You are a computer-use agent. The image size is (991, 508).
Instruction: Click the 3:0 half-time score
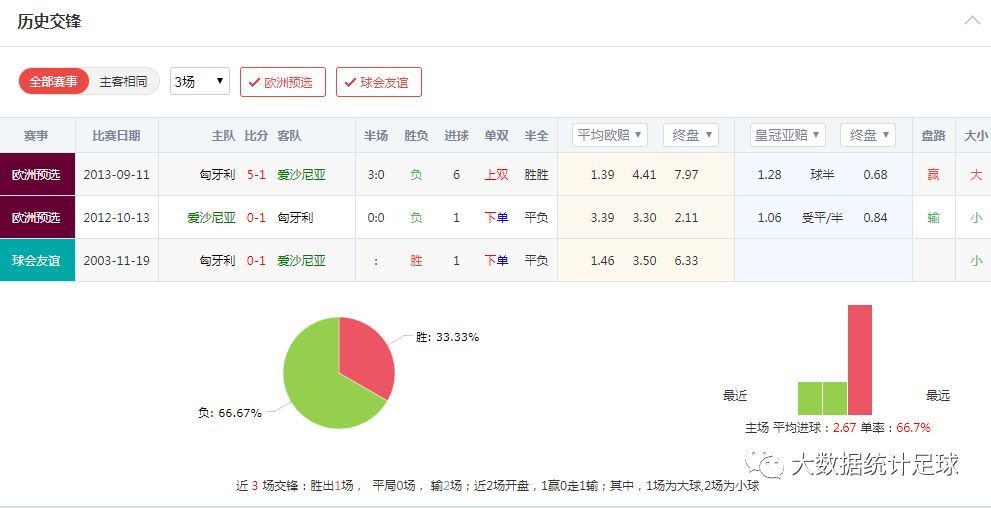[x=376, y=174]
